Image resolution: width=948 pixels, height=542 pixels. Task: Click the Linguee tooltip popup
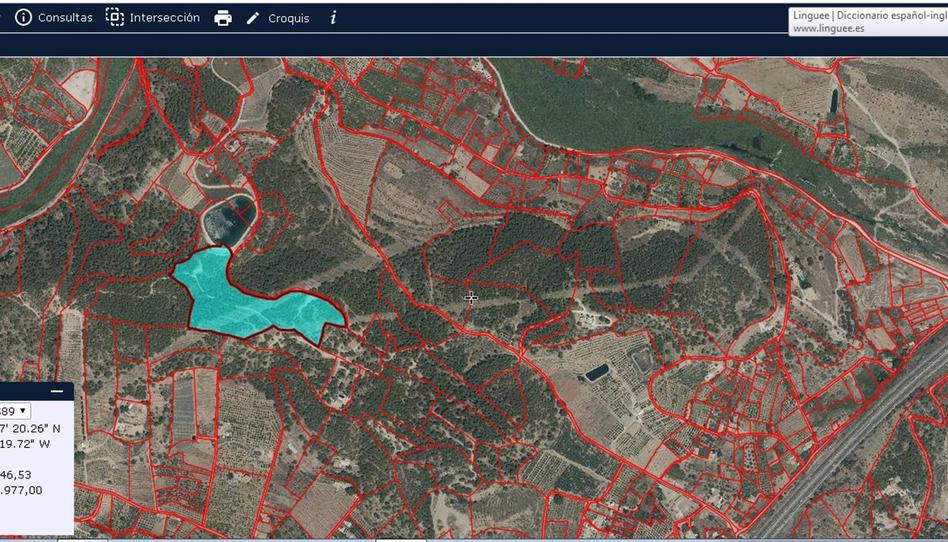(x=867, y=22)
